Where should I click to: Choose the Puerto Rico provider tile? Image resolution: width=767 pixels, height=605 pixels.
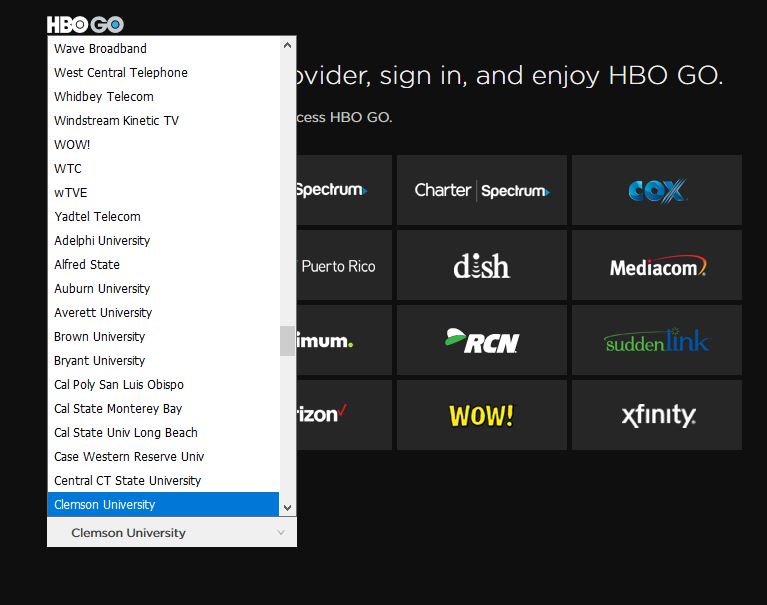click(x=344, y=265)
